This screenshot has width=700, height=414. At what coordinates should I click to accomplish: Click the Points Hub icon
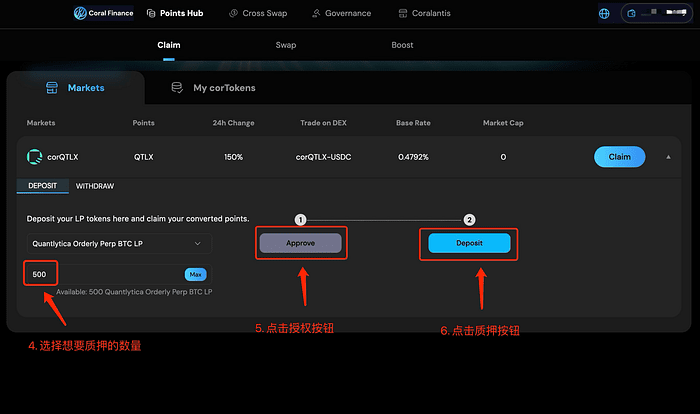pos(151,13)
